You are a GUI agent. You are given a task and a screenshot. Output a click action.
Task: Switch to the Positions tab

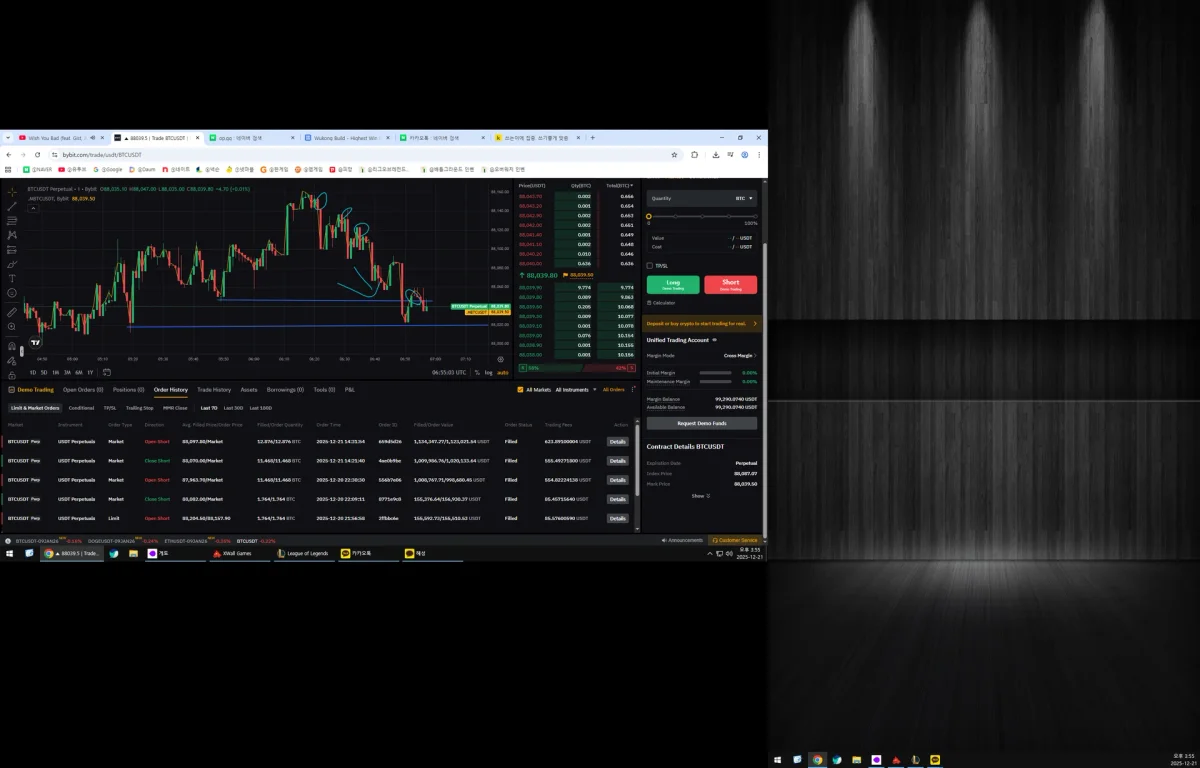pos(129,389)
